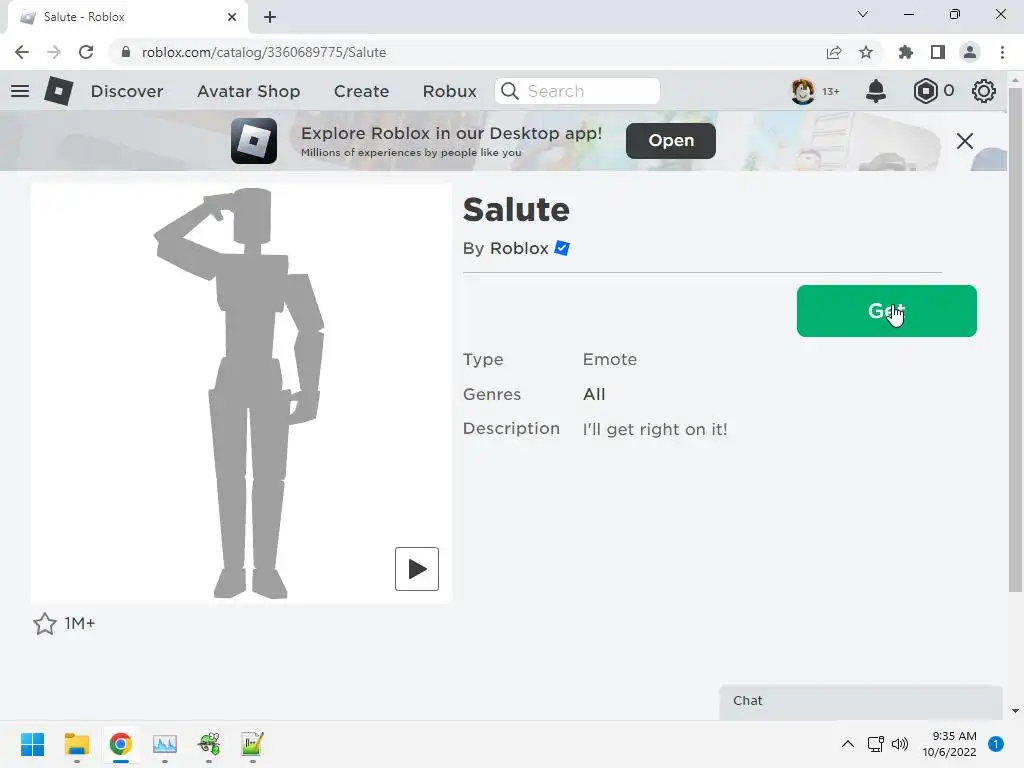View site info via the lock icon

click(x=126, y=52)
